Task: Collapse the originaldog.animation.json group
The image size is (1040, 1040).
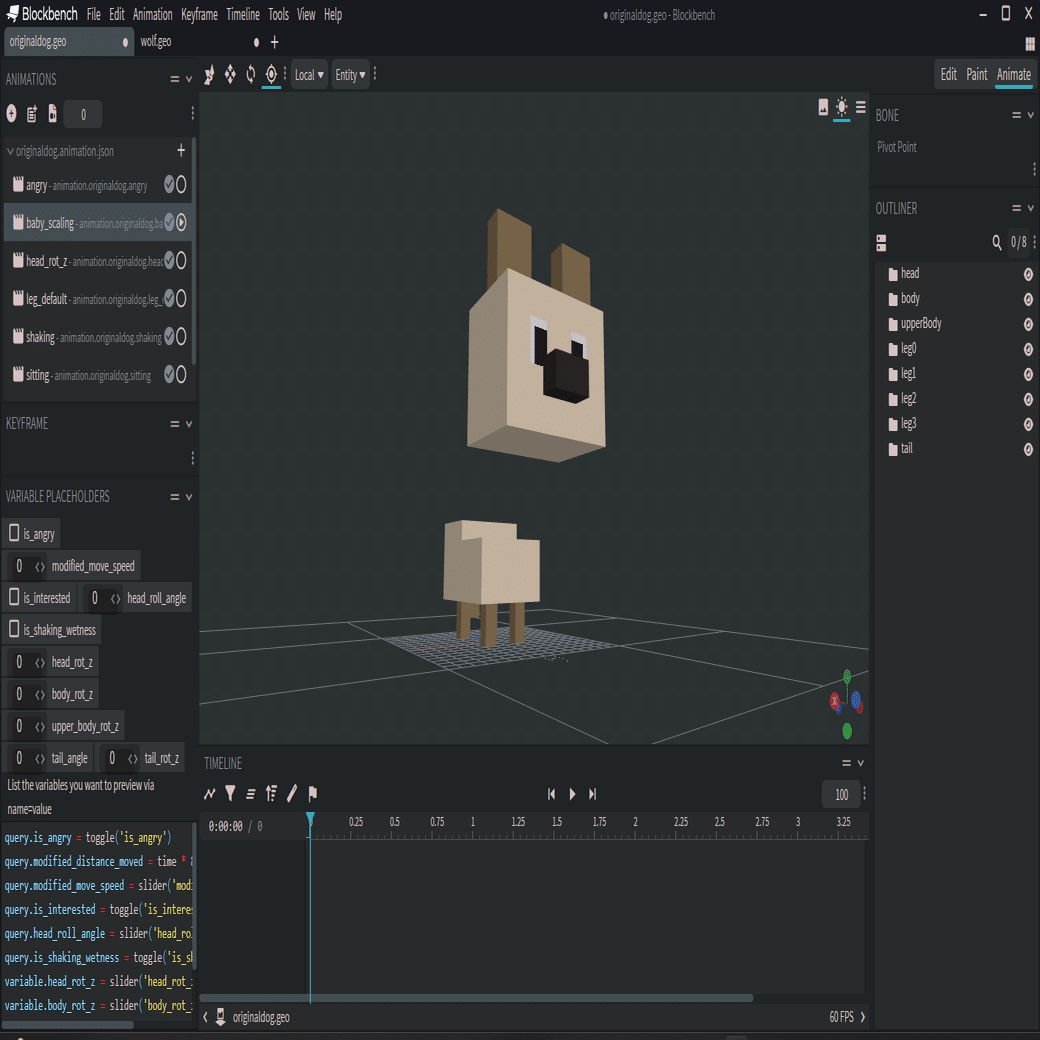Action: pos(10,152)
